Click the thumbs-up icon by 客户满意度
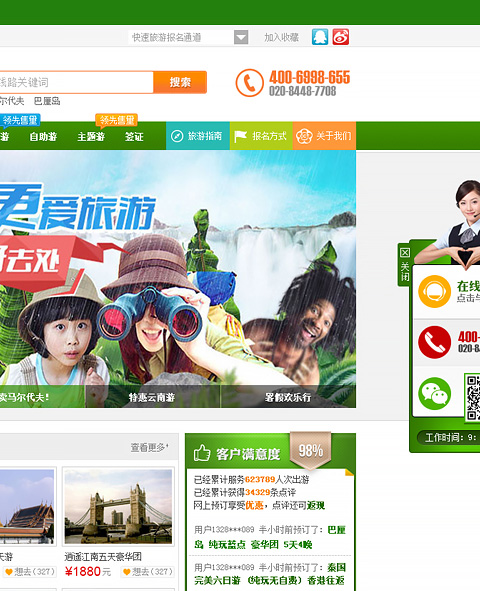This screenshot has width=480, height=591. coord(202,453)
